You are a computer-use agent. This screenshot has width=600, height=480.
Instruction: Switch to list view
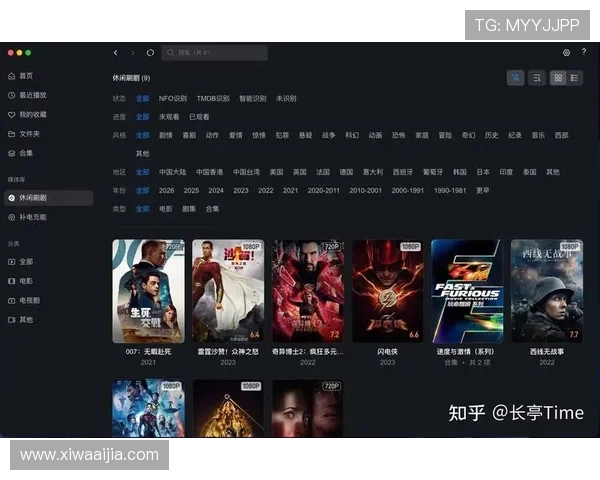pyautogui.click(x=574, y=78)
